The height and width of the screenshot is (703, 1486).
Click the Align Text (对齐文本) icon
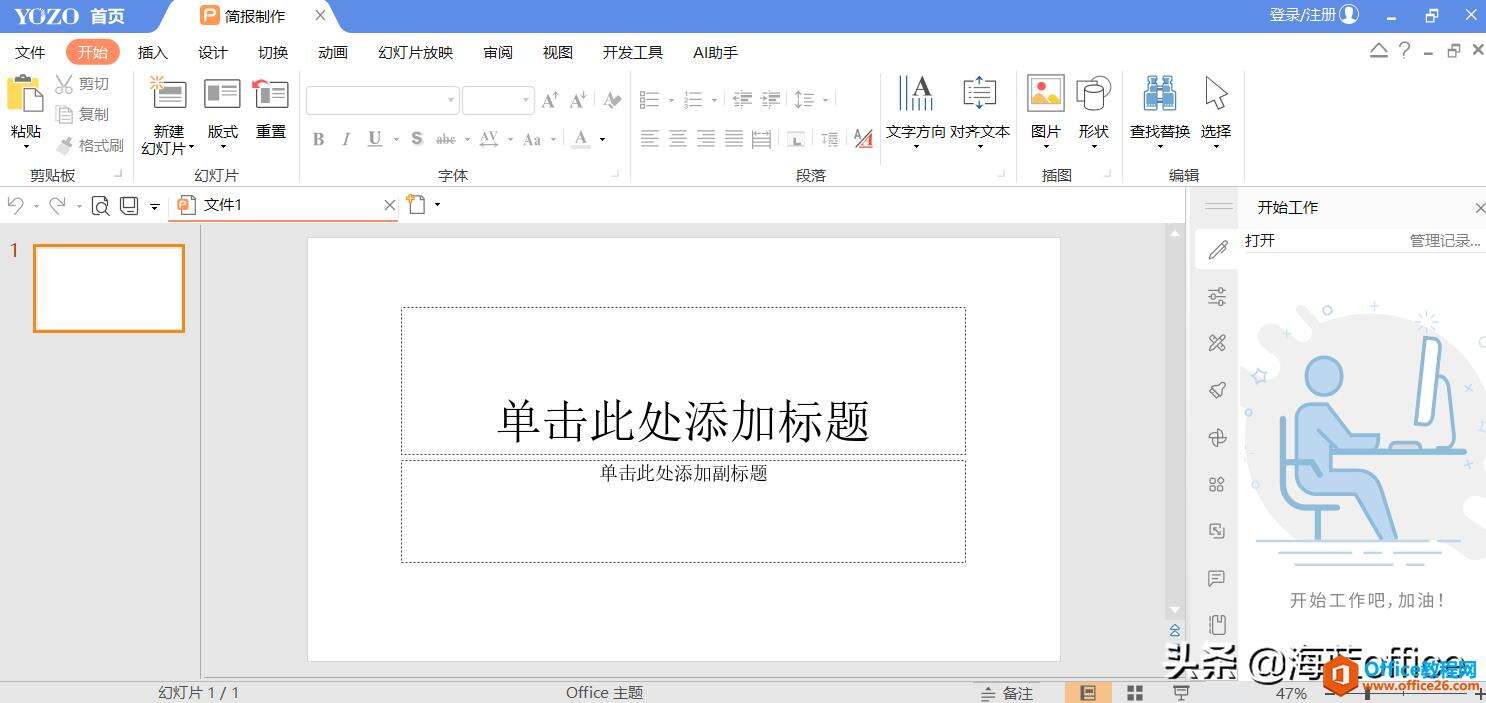[979, 93]
